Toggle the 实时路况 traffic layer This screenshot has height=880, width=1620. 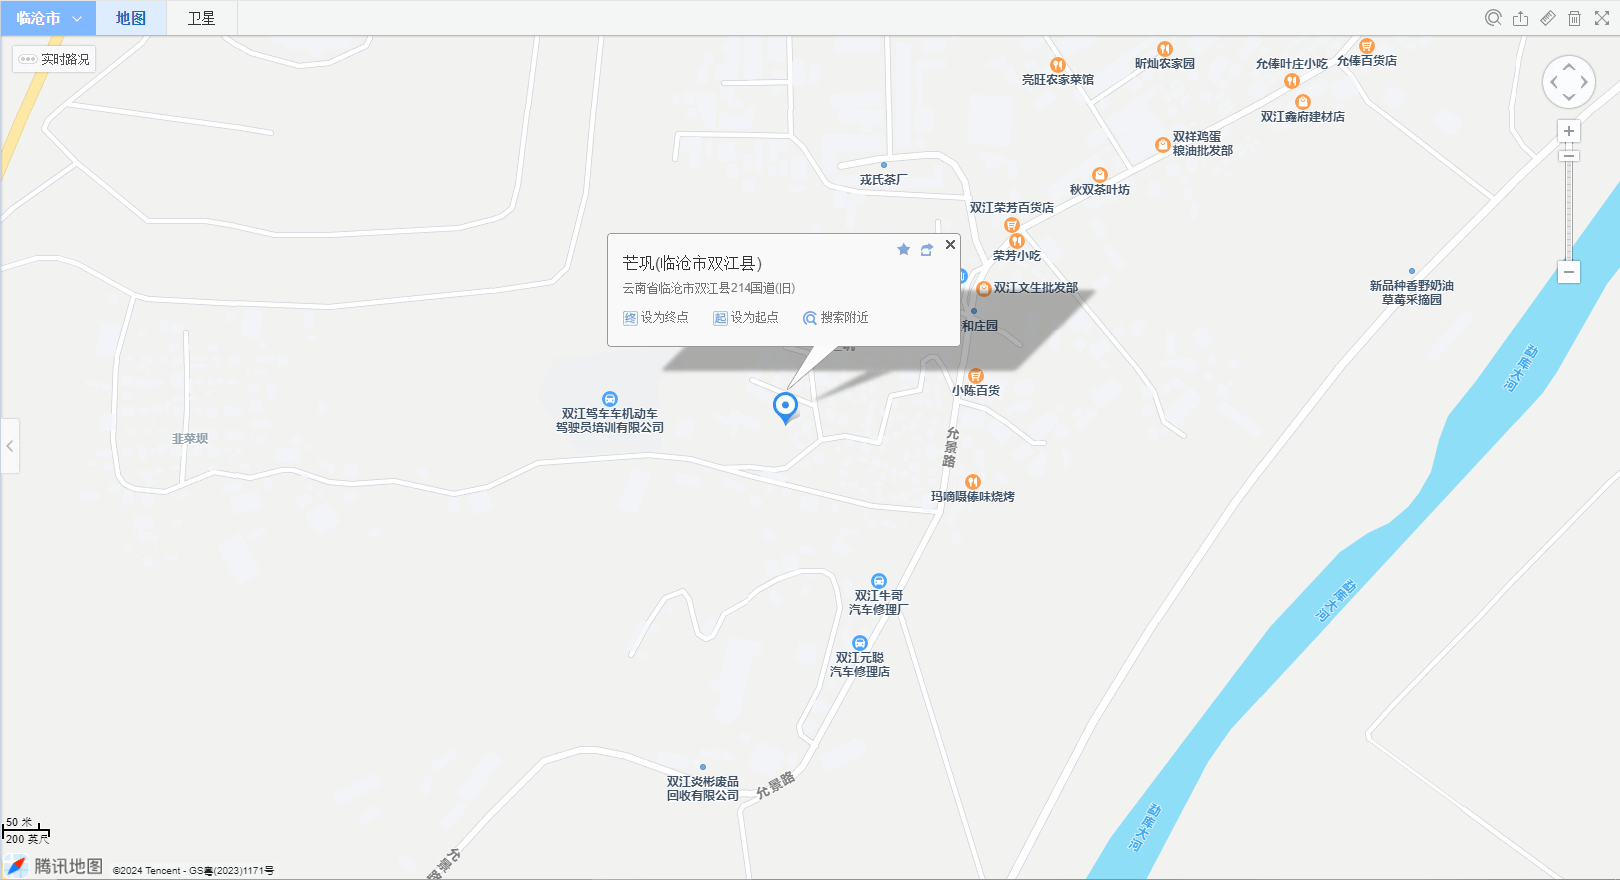coord(54,59)
